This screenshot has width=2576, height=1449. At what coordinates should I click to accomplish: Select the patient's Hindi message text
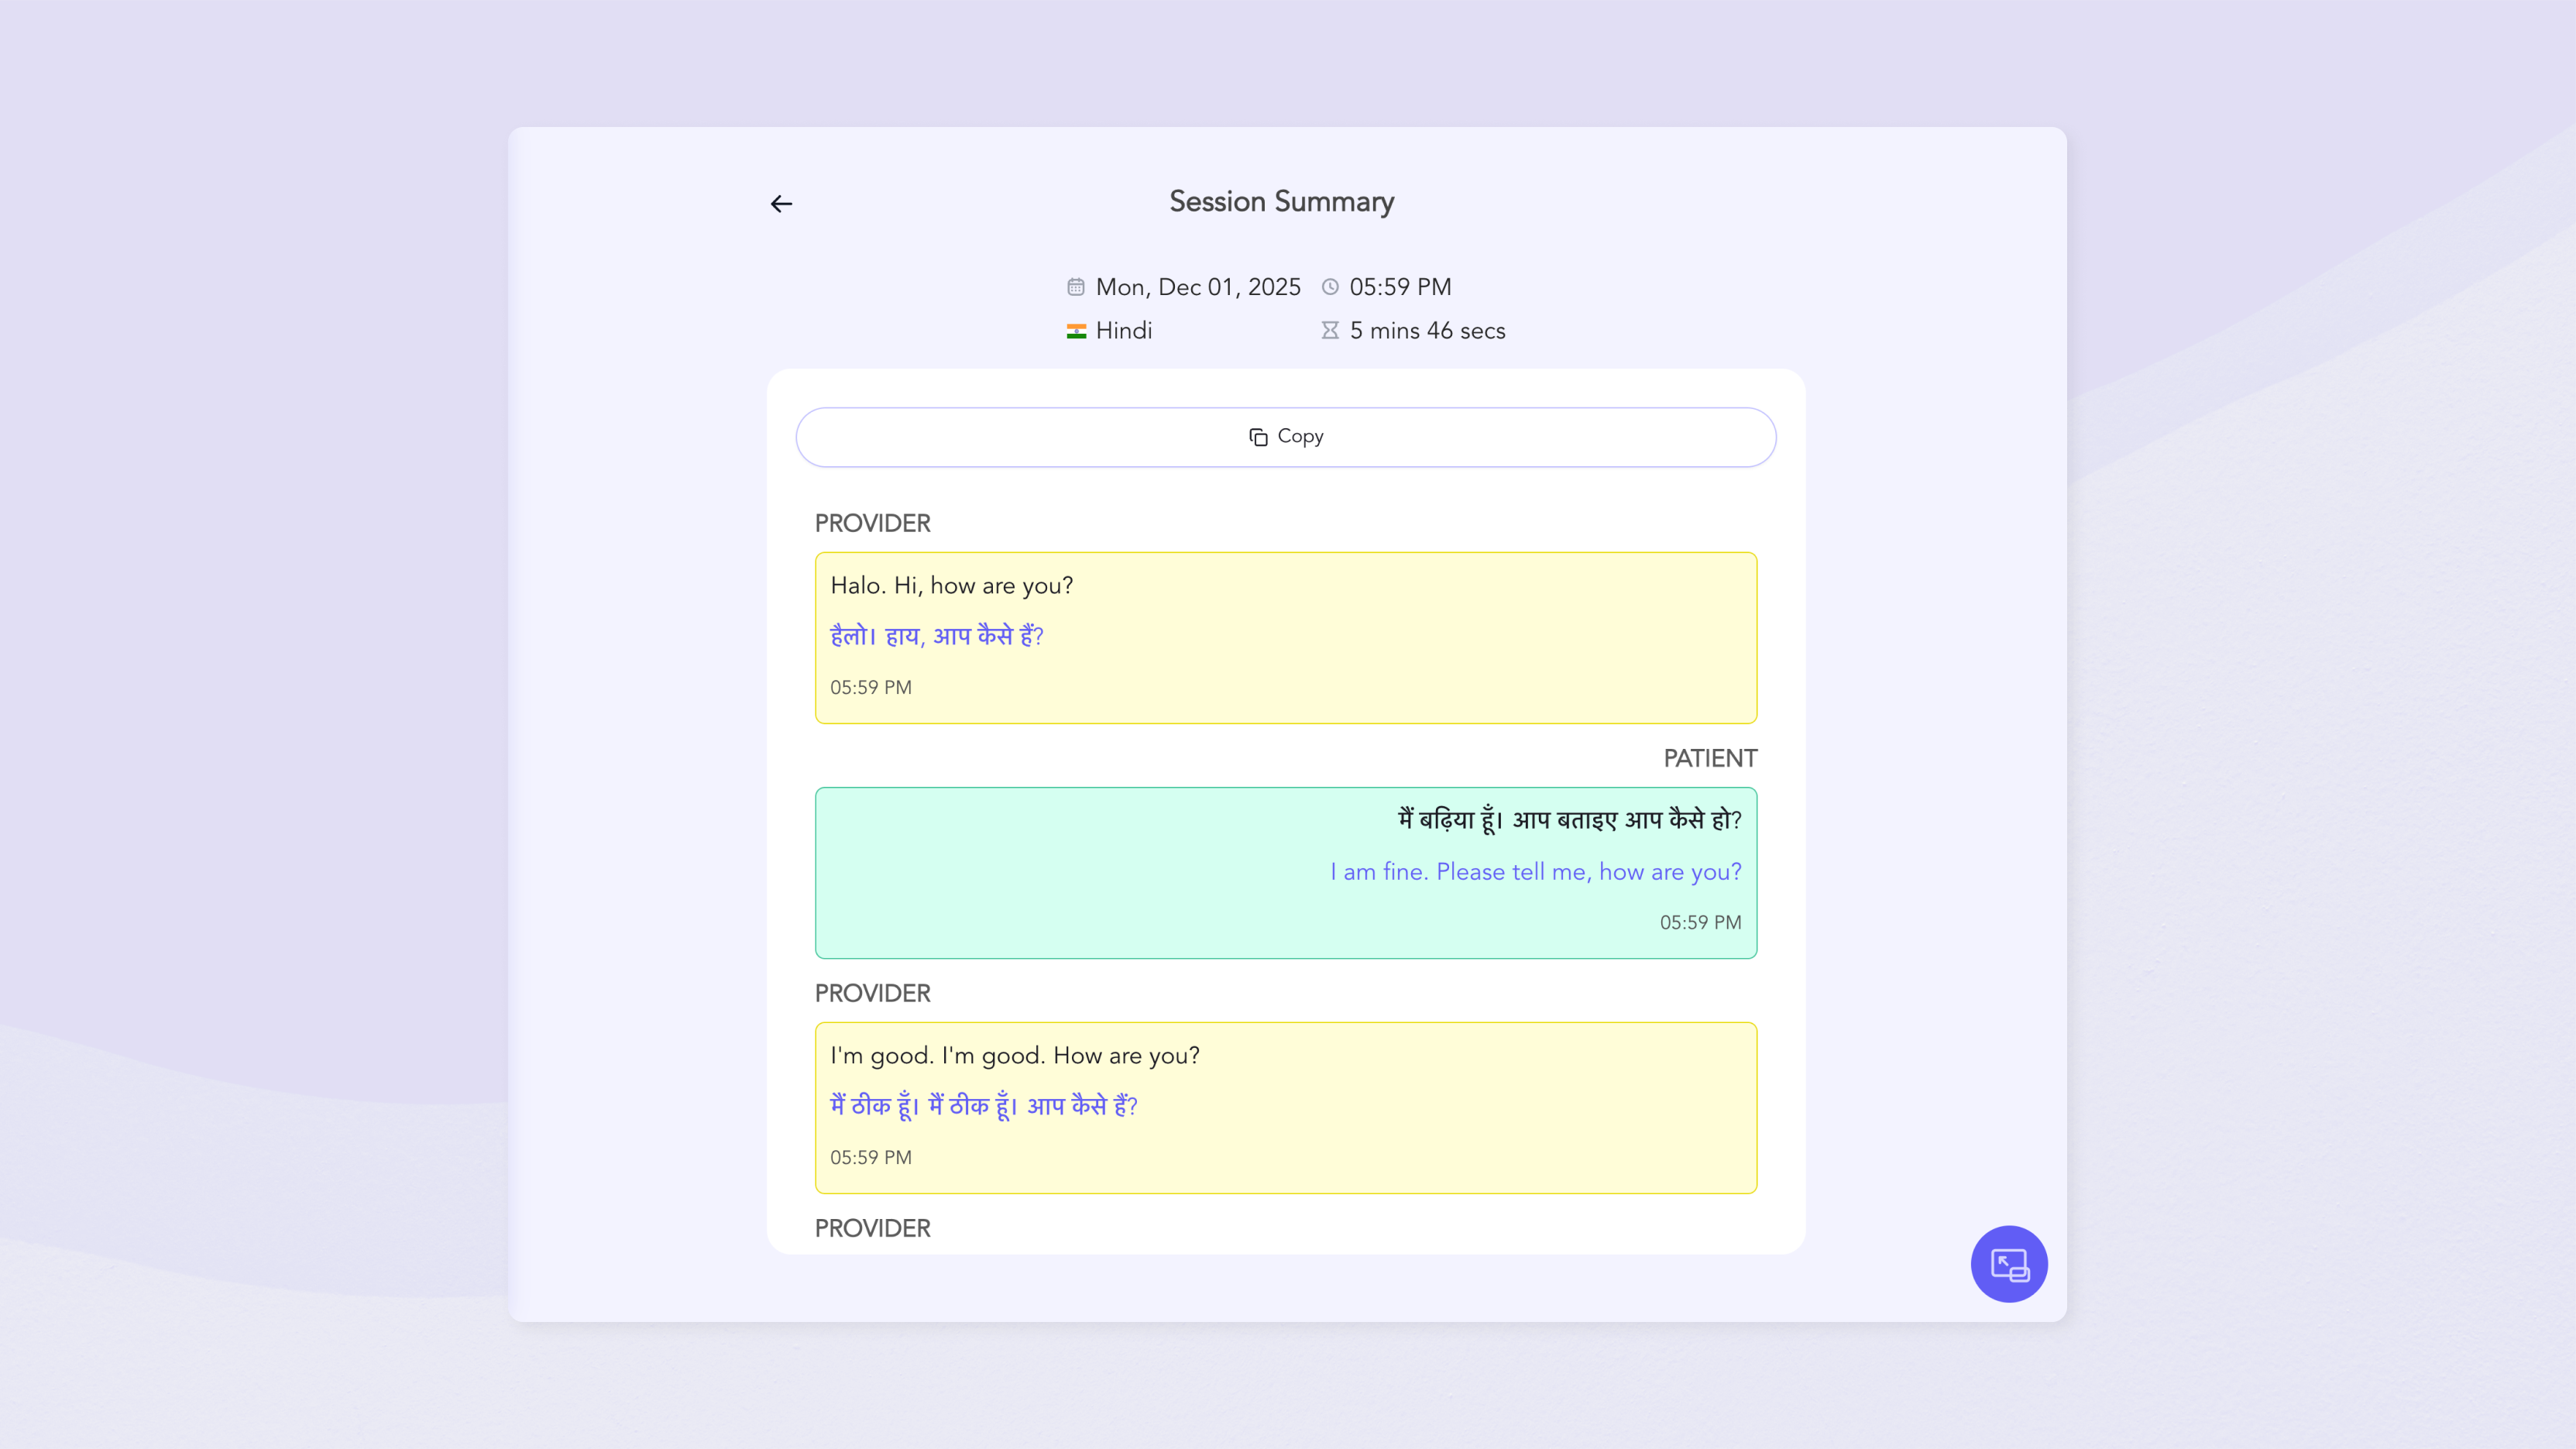(1569, 820)
